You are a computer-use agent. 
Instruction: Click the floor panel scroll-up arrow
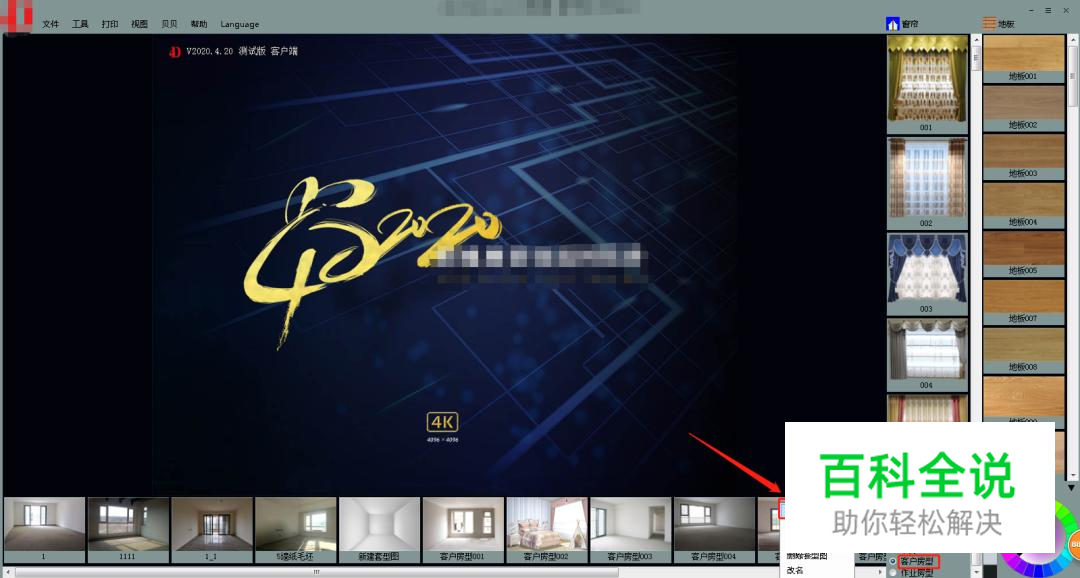pos(1072,40)
